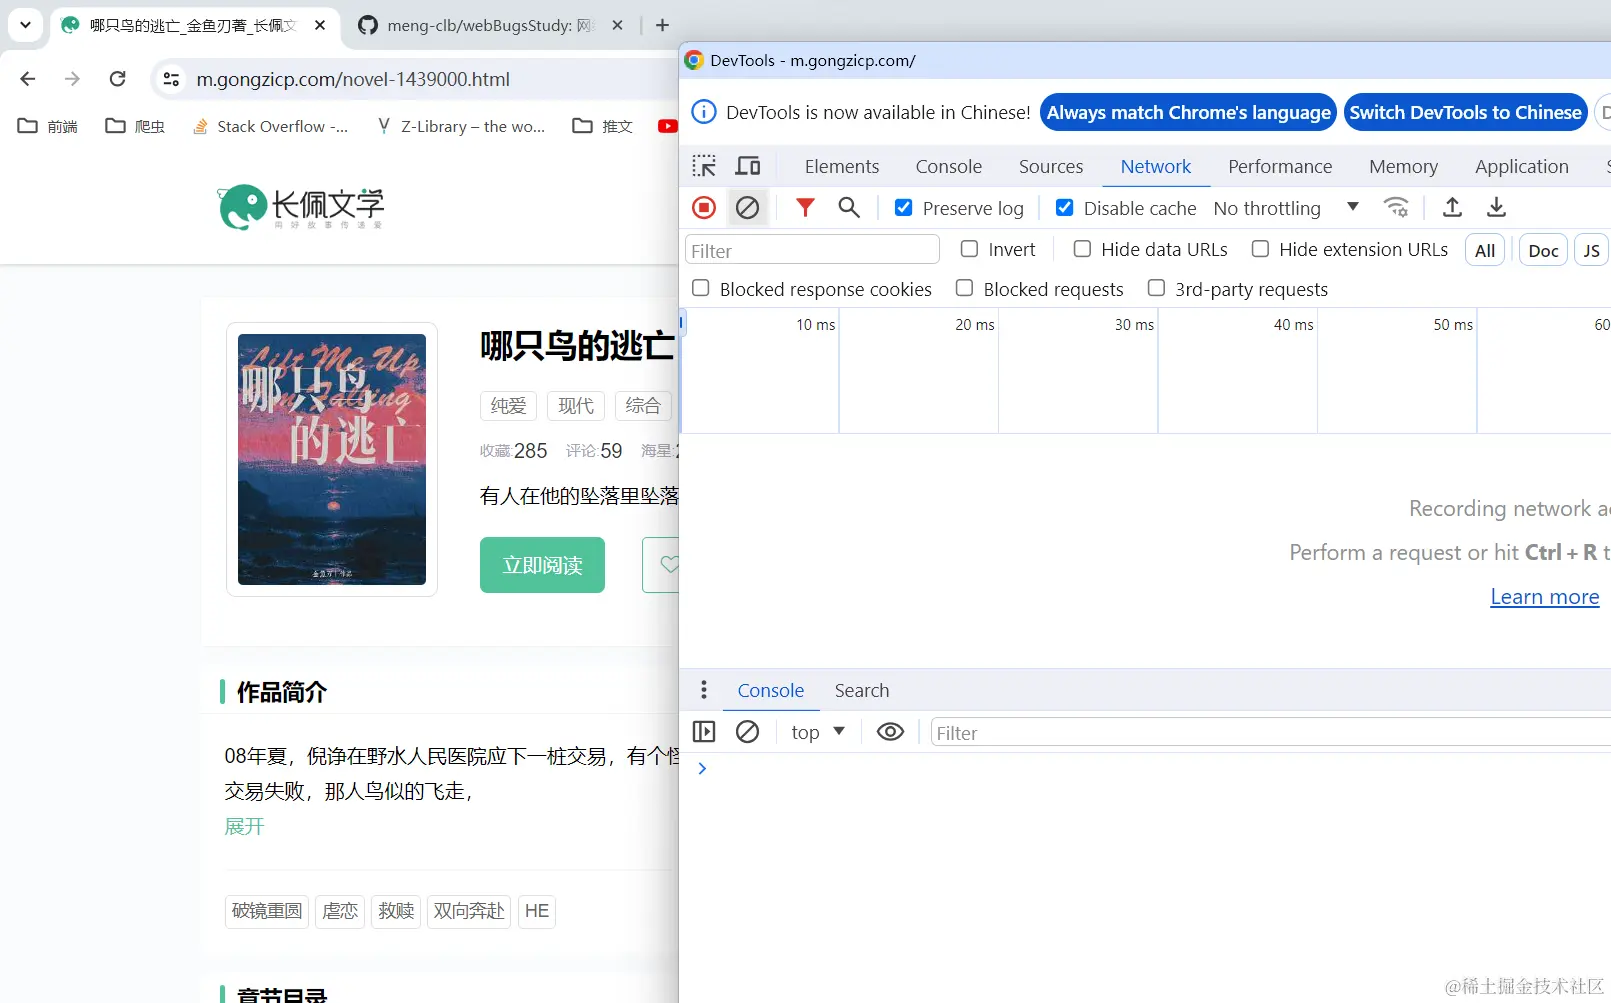This screenshot has height=1003, width=1611.
Task: Open the Search drawer tab
Action: tap(862, 690)
